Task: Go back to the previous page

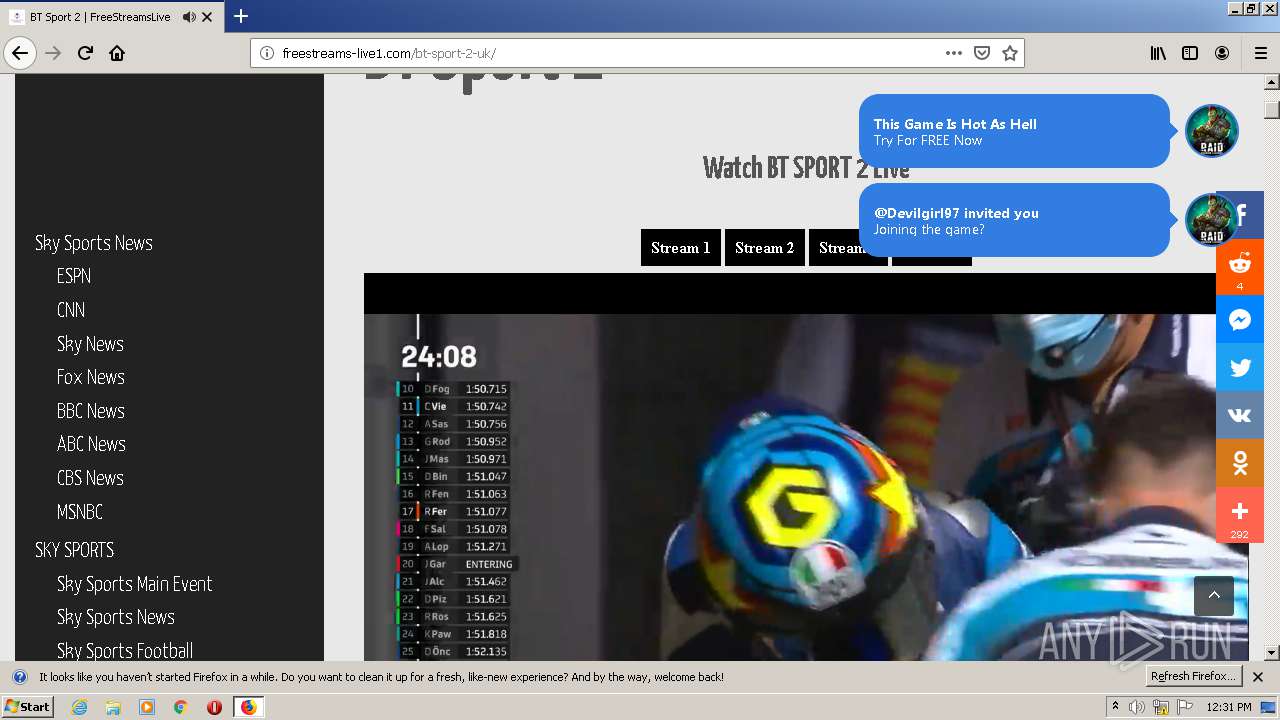Action: 20,53
